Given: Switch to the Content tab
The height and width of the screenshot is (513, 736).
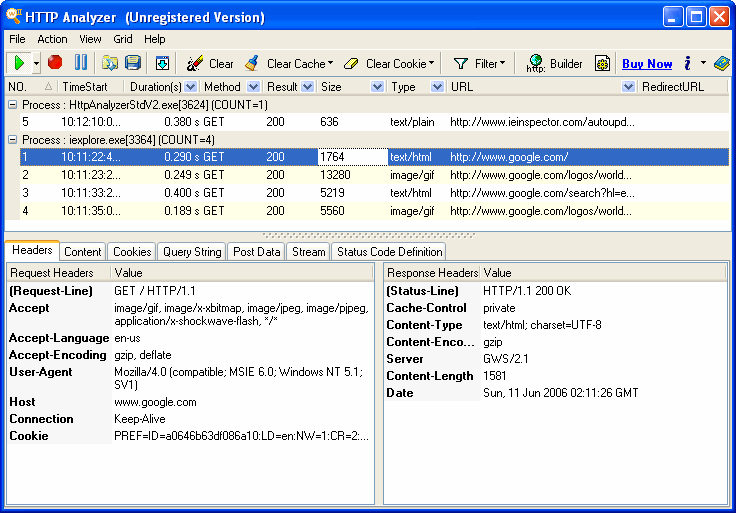Looking at the screenshot, I should pyautogui.click(x=83, y=252).
